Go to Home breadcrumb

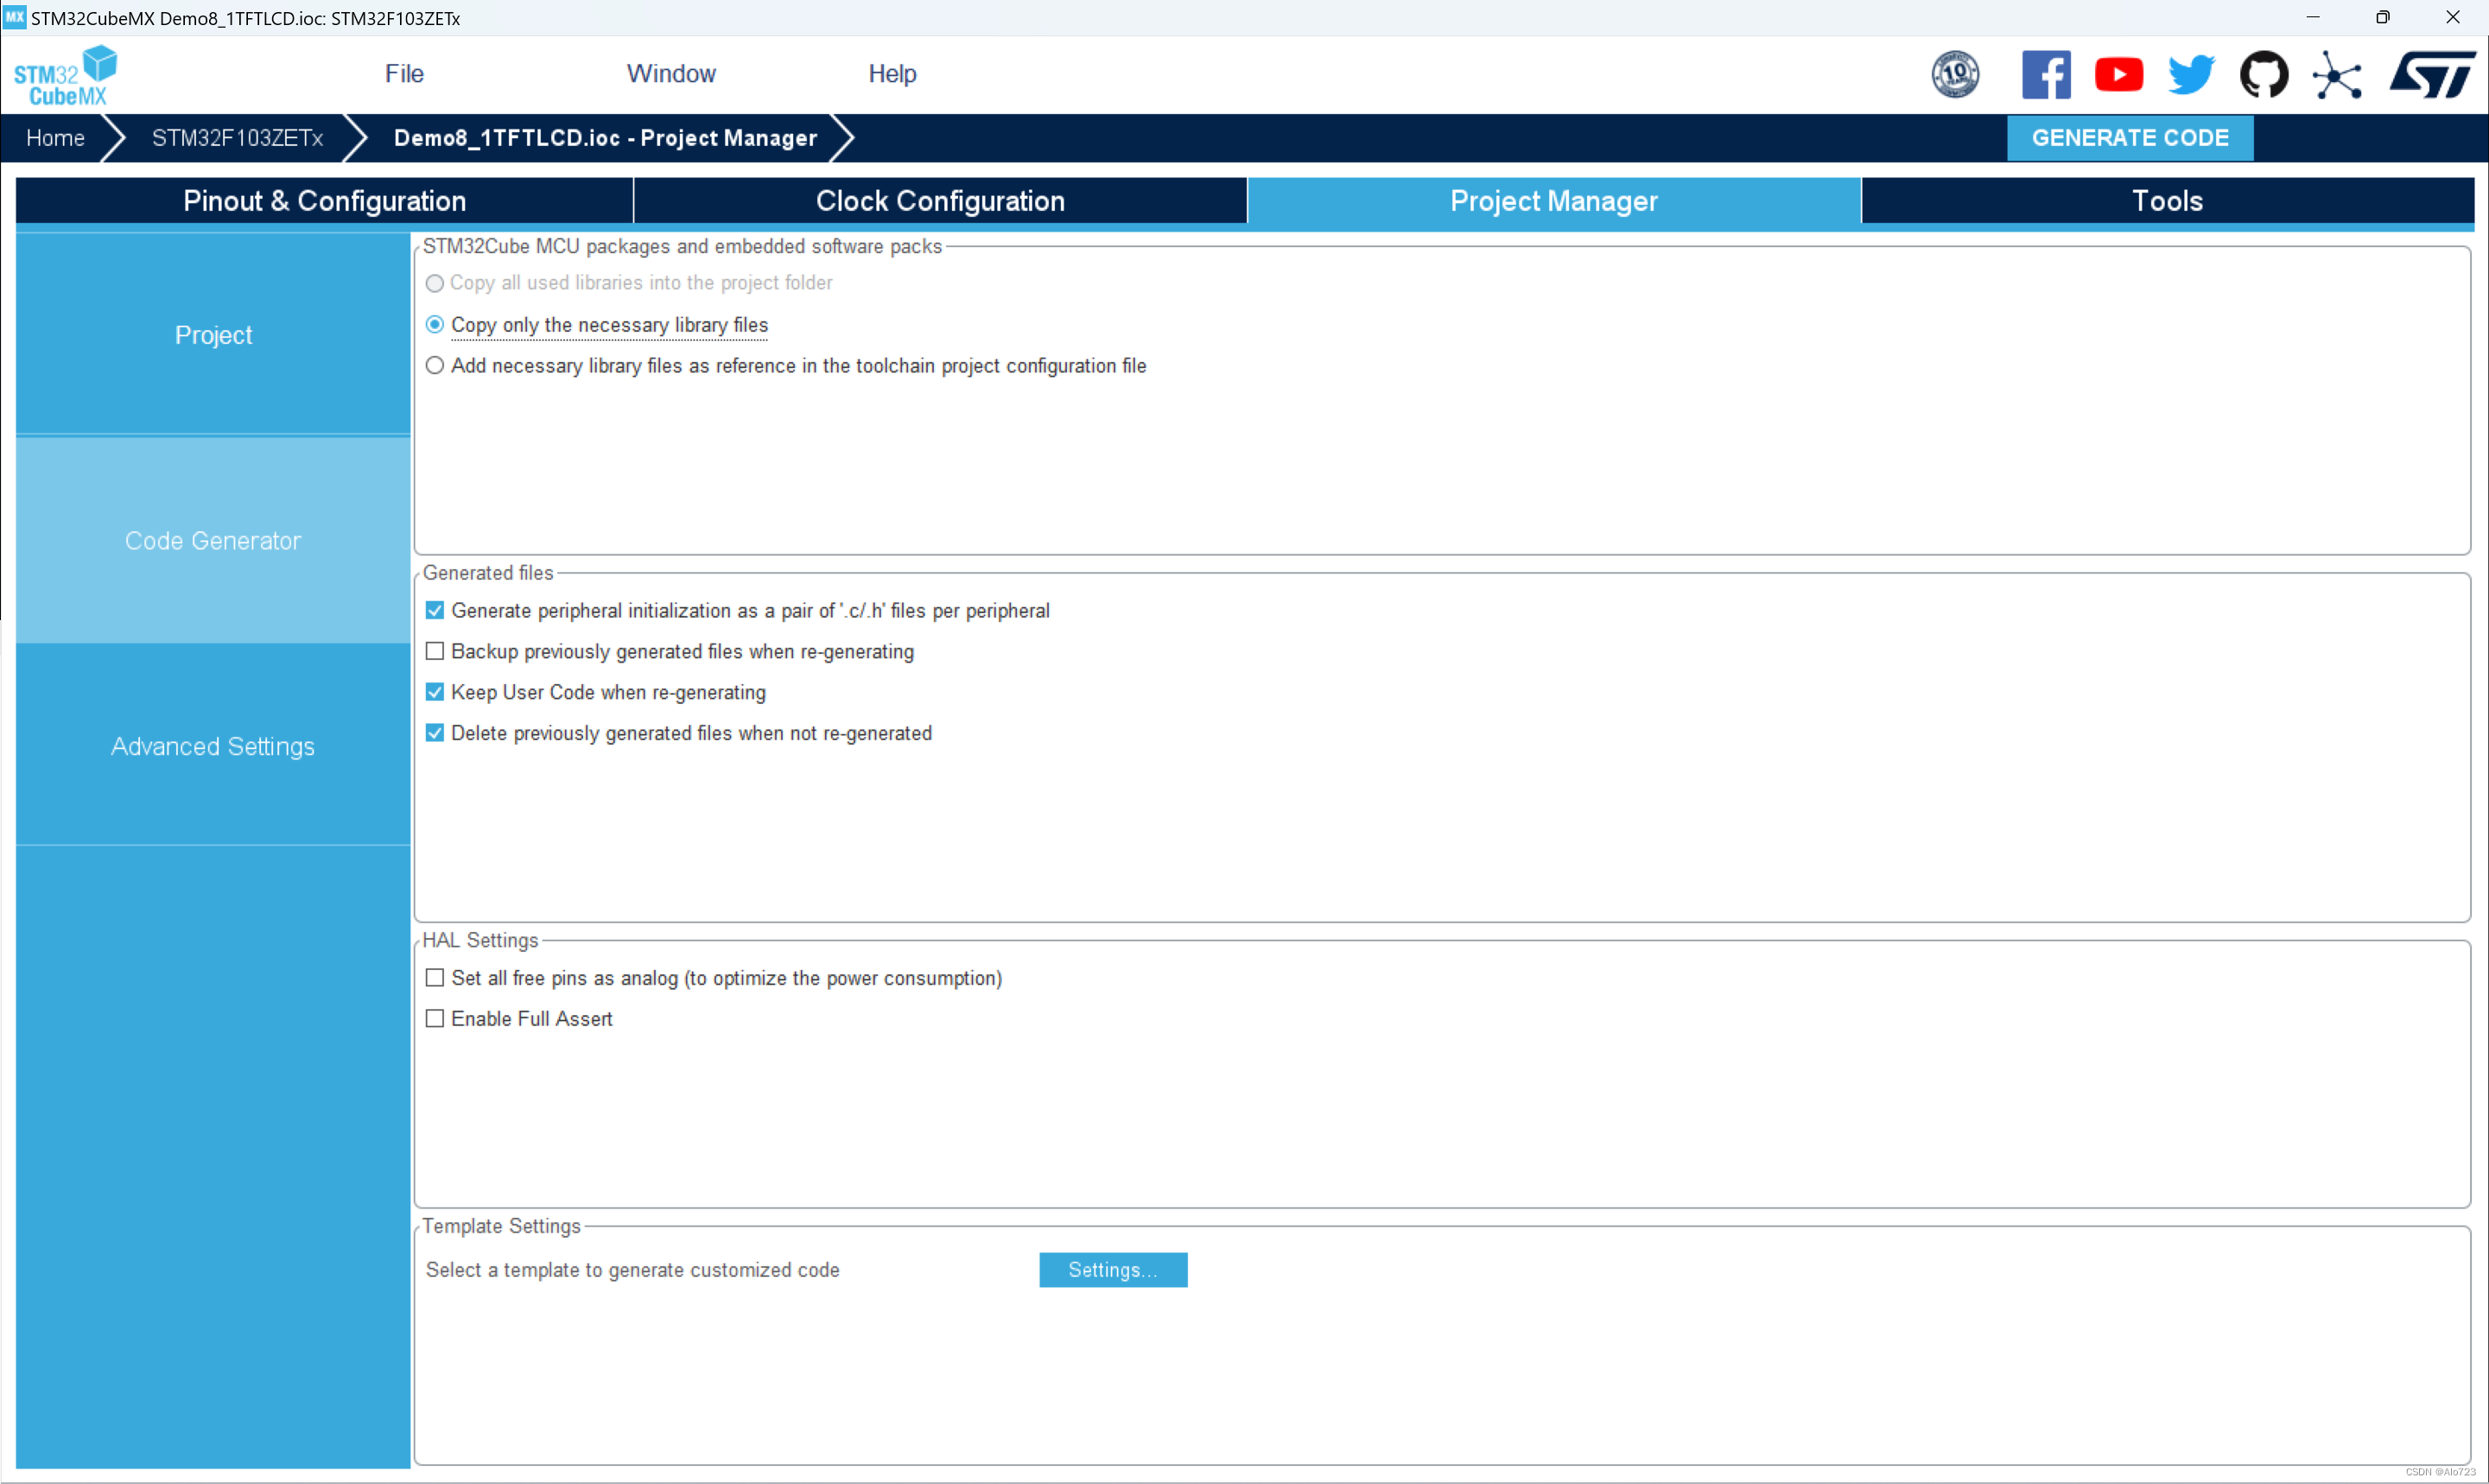tap(55, 138)
